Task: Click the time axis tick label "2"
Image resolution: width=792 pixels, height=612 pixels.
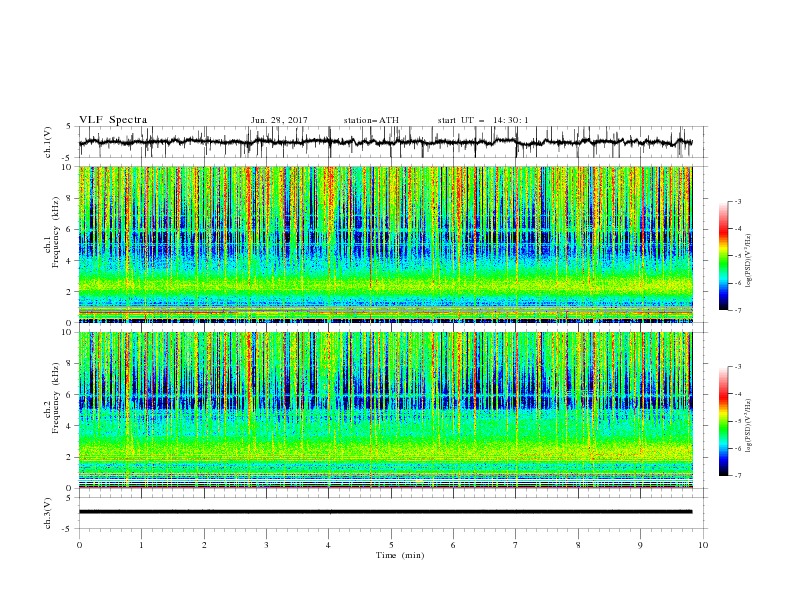Action: click(x=204, y=545)
